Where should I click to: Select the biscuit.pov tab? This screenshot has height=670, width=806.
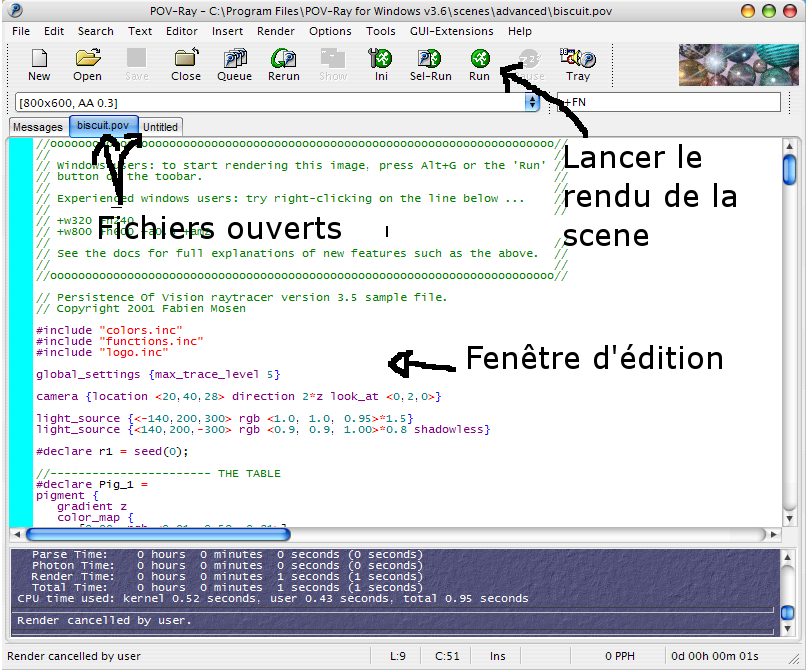click(x=103, y=126)
